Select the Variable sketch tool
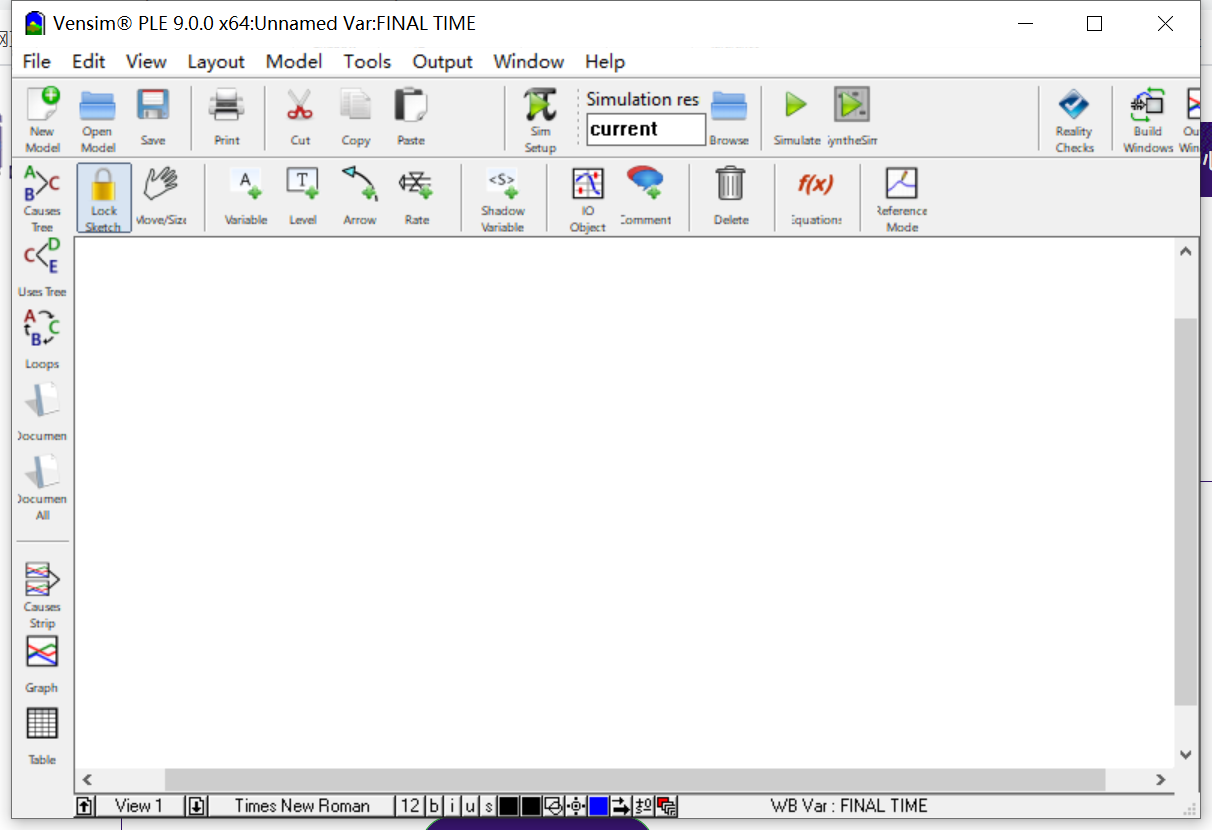Screen dimensions: 1212x830 click(x=246, y=196)
